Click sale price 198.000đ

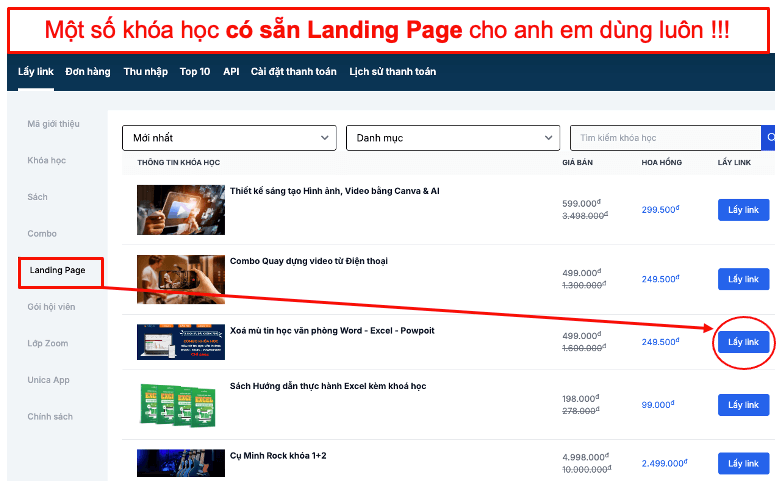click(x=581, y=399)
